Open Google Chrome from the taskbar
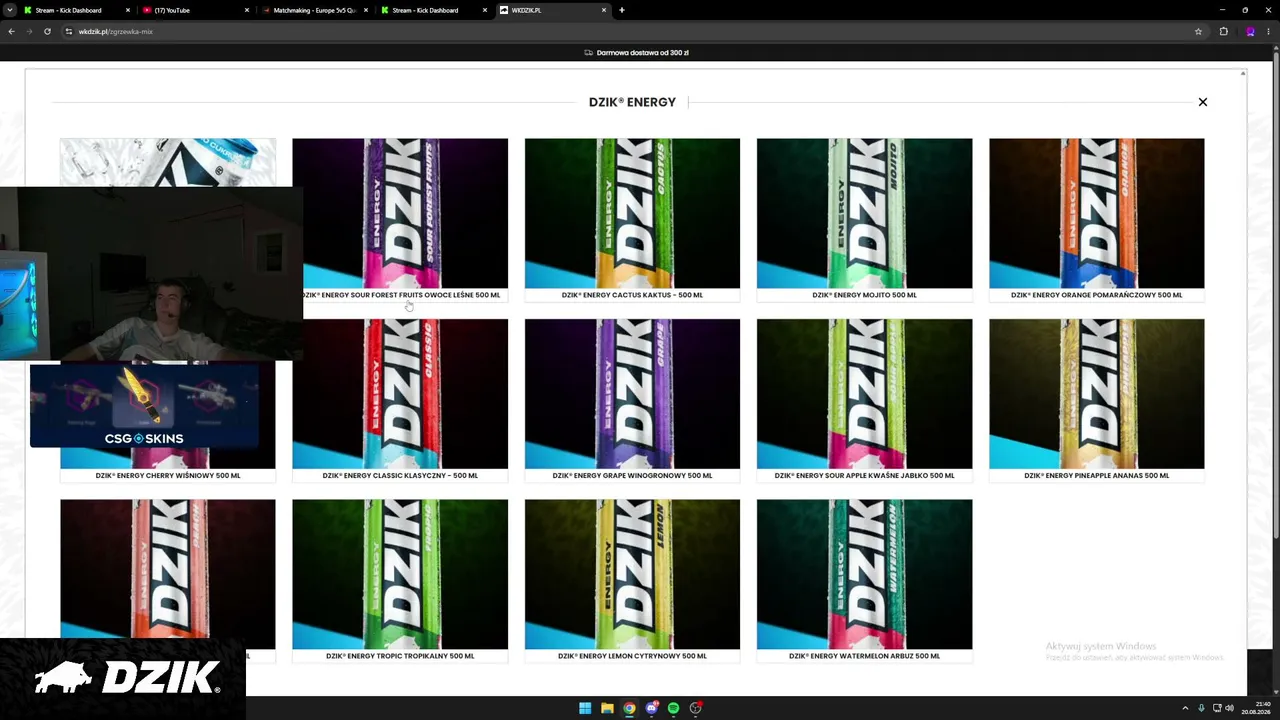Image resolution: width=1280 pixels, height=720 pixels. 629,708
